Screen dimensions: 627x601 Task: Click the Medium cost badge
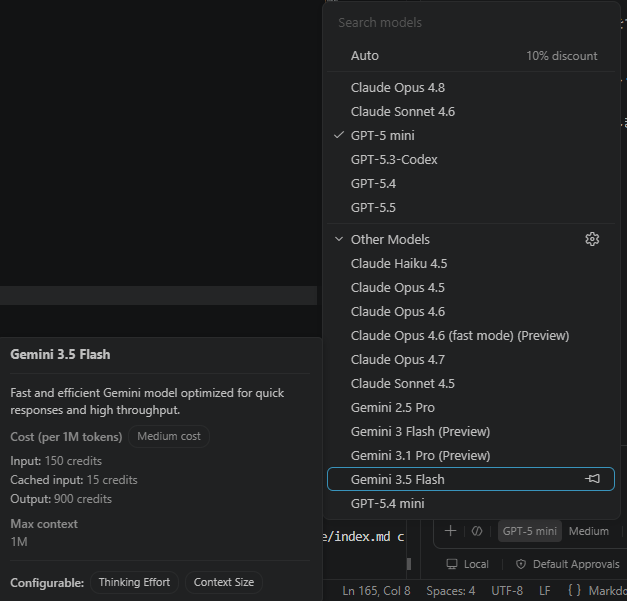pos(169,436)
